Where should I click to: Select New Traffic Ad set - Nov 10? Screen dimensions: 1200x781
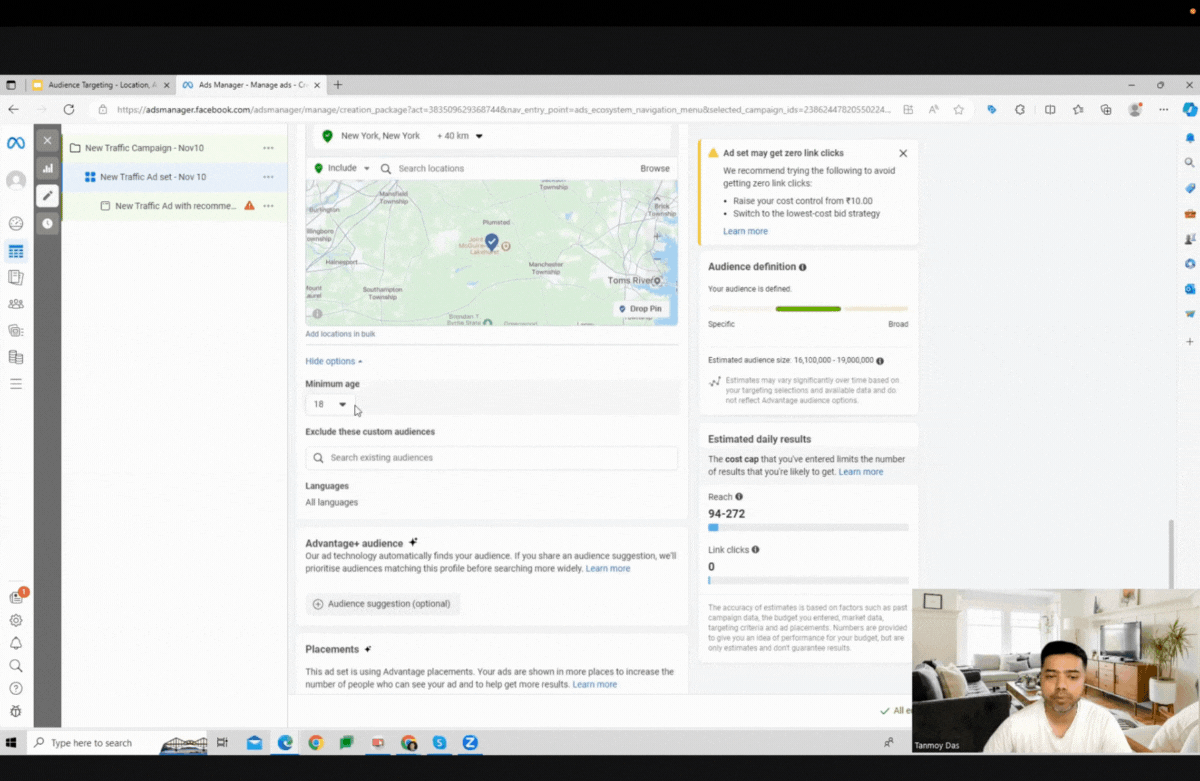point(153,177)
